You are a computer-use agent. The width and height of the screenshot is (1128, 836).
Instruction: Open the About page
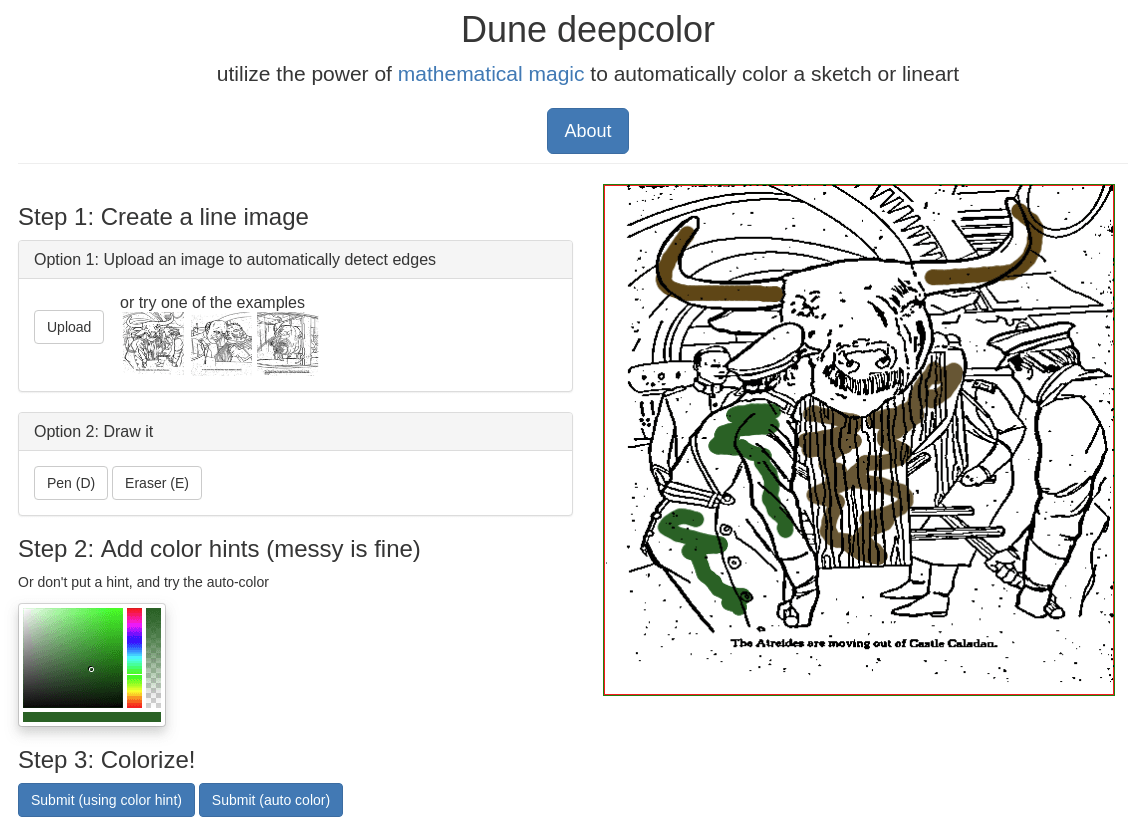(587, 131)
